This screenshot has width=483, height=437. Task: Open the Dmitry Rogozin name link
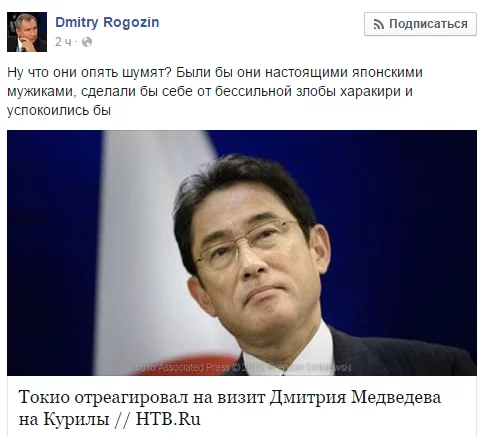point(107,22)
